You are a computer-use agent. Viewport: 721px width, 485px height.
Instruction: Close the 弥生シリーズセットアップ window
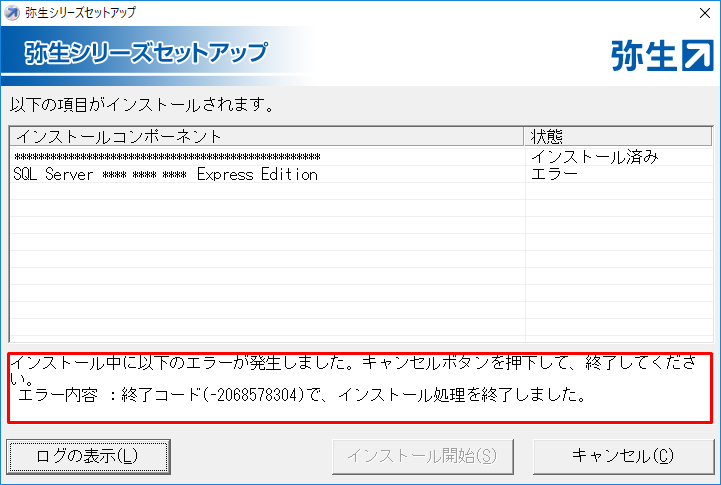pos(705,13)
